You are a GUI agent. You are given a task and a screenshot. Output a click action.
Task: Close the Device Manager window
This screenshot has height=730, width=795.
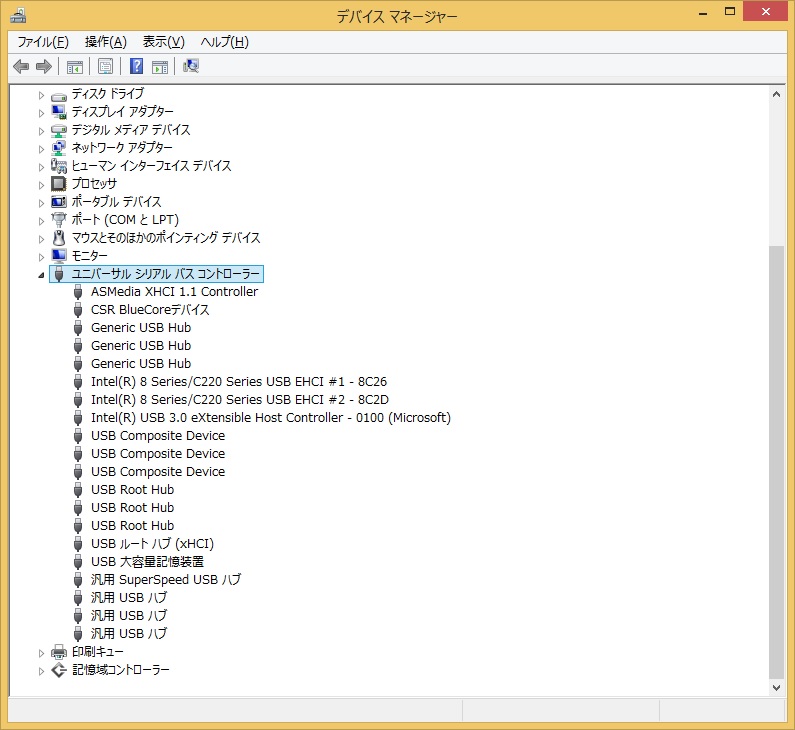pos(766,11)
